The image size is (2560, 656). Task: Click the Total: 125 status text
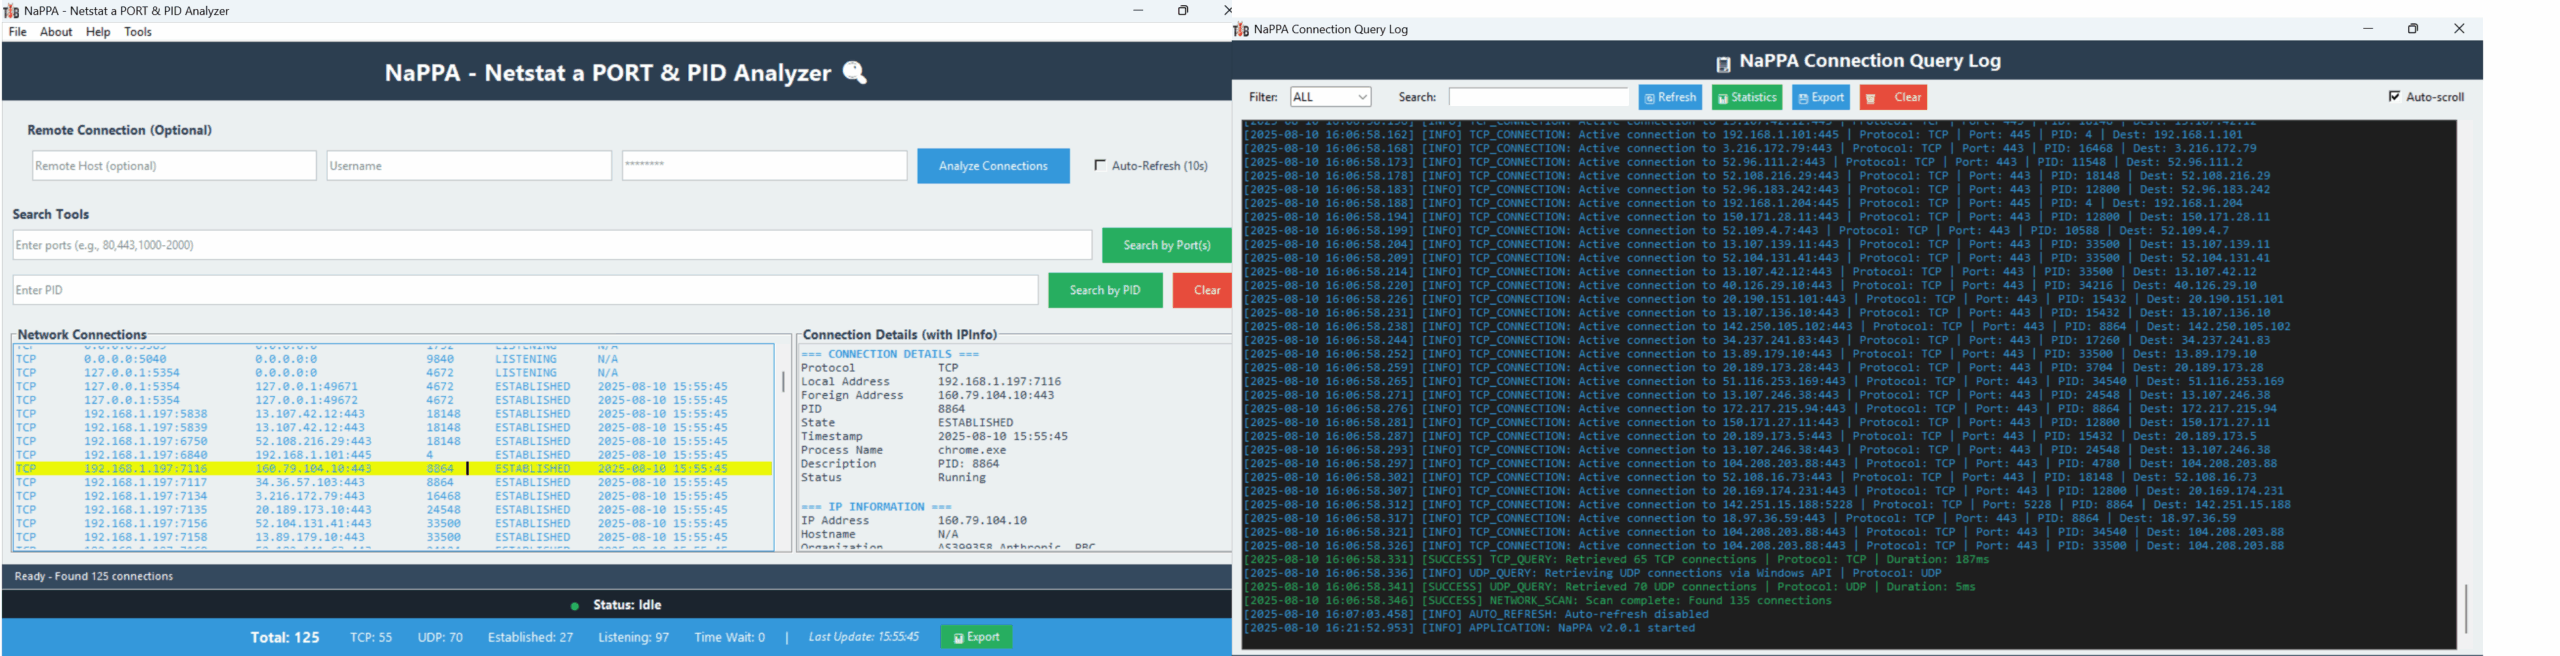pyautogui.click(x=285, y=637)
